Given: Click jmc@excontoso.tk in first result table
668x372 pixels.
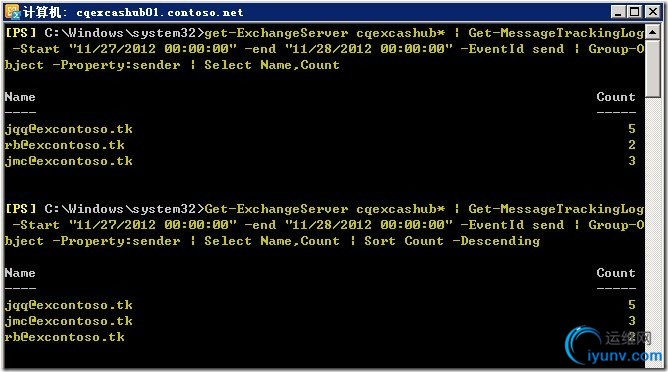Looking at the screenshot, I should pyautogui.click(x=69, y=161).
